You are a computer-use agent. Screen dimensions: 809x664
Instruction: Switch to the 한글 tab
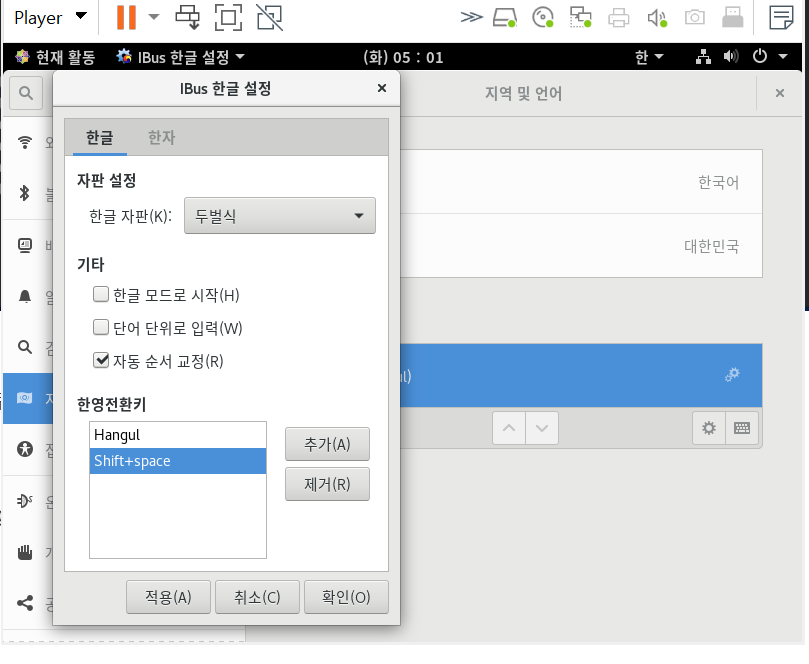(100, 138)
